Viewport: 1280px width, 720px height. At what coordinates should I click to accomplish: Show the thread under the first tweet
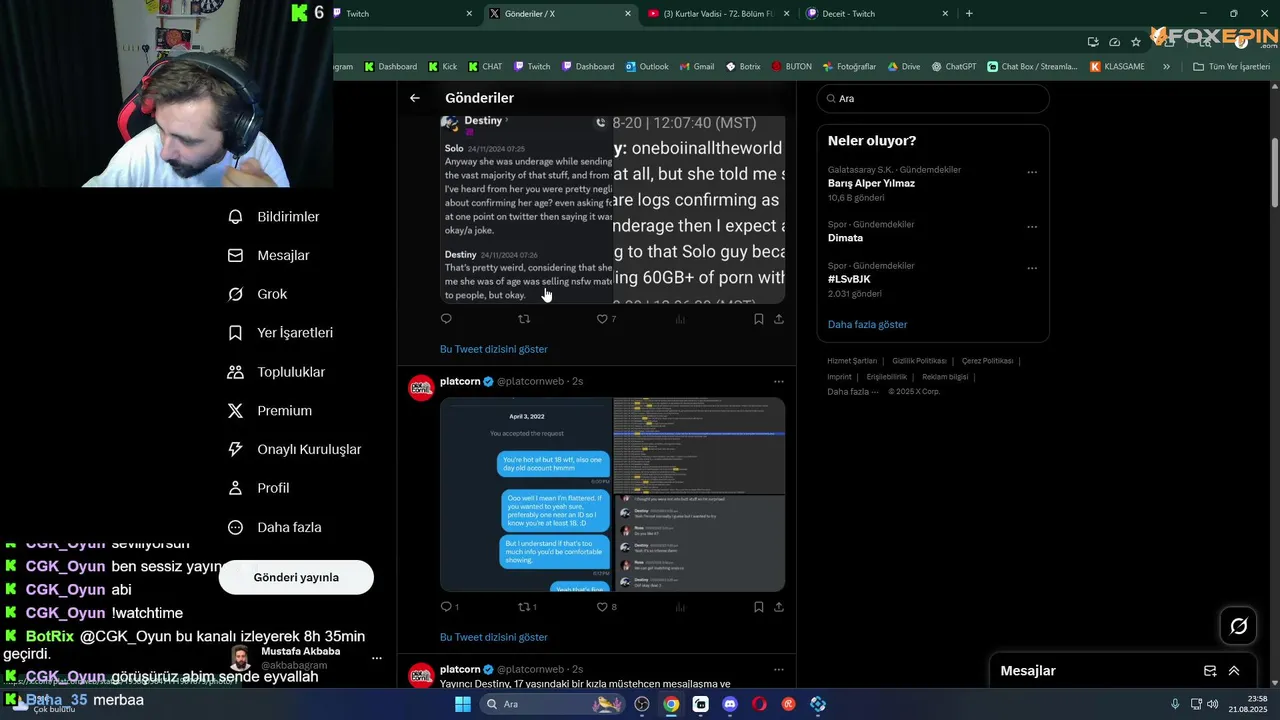494,349
